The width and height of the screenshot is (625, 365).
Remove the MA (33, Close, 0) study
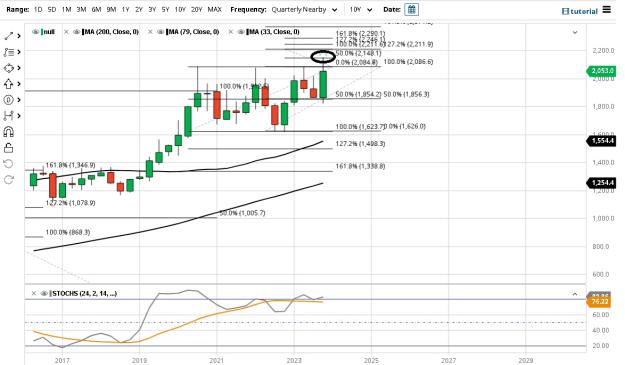(x=231, y=32)
